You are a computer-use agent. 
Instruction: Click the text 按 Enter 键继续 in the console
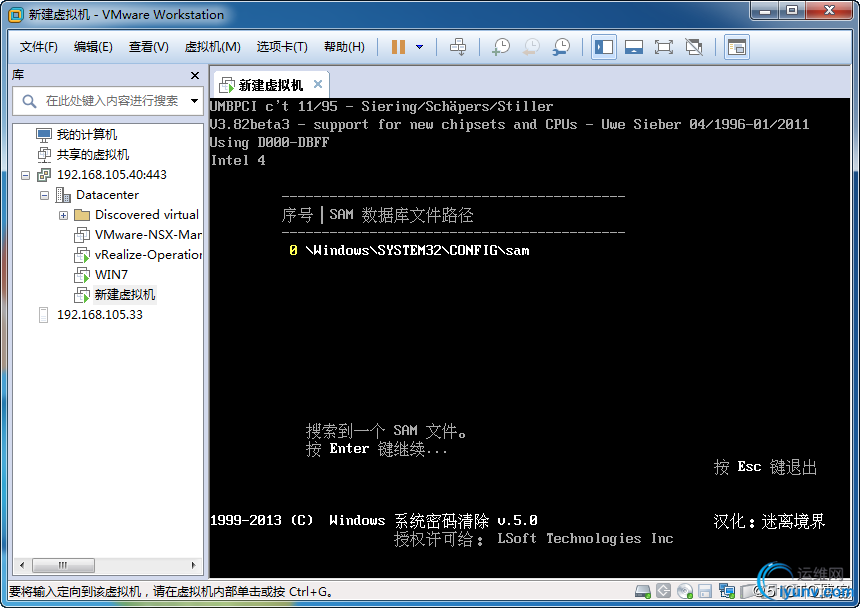coord(376,449)
